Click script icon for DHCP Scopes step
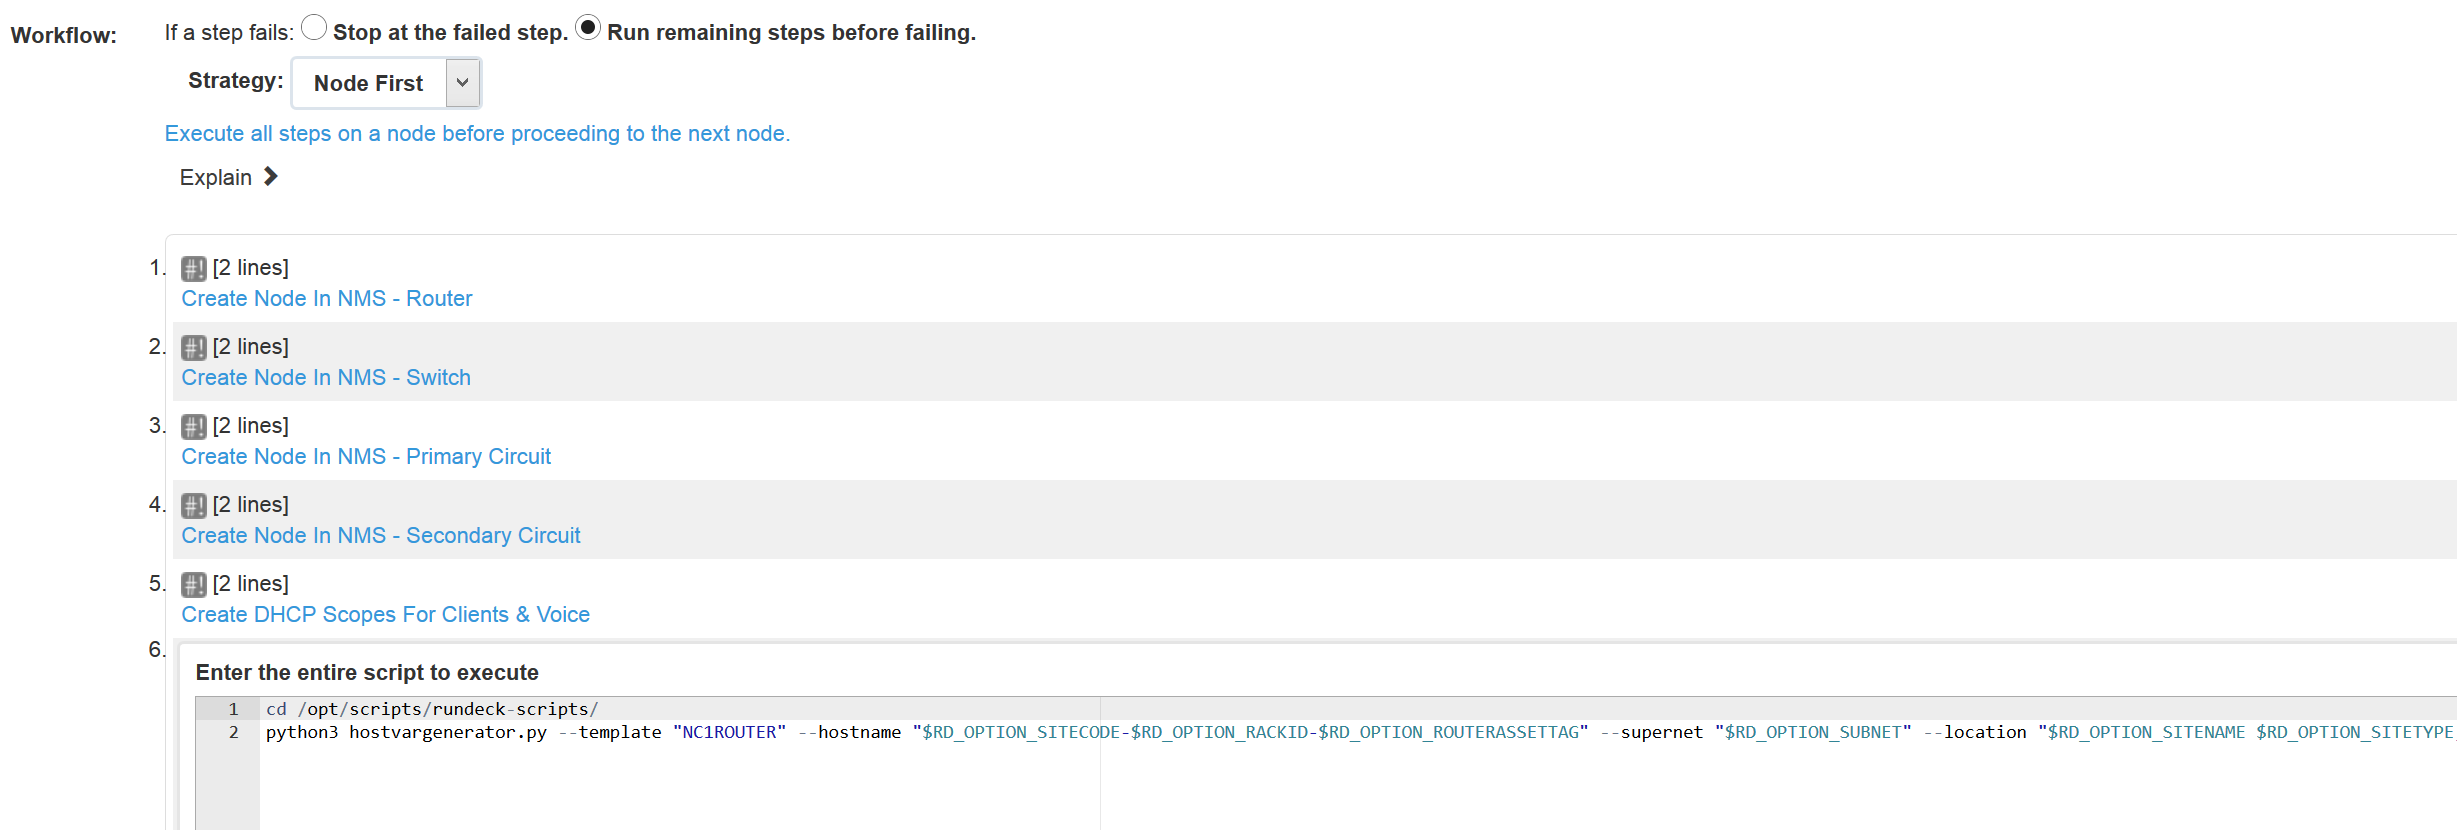 tap(193, 584)
